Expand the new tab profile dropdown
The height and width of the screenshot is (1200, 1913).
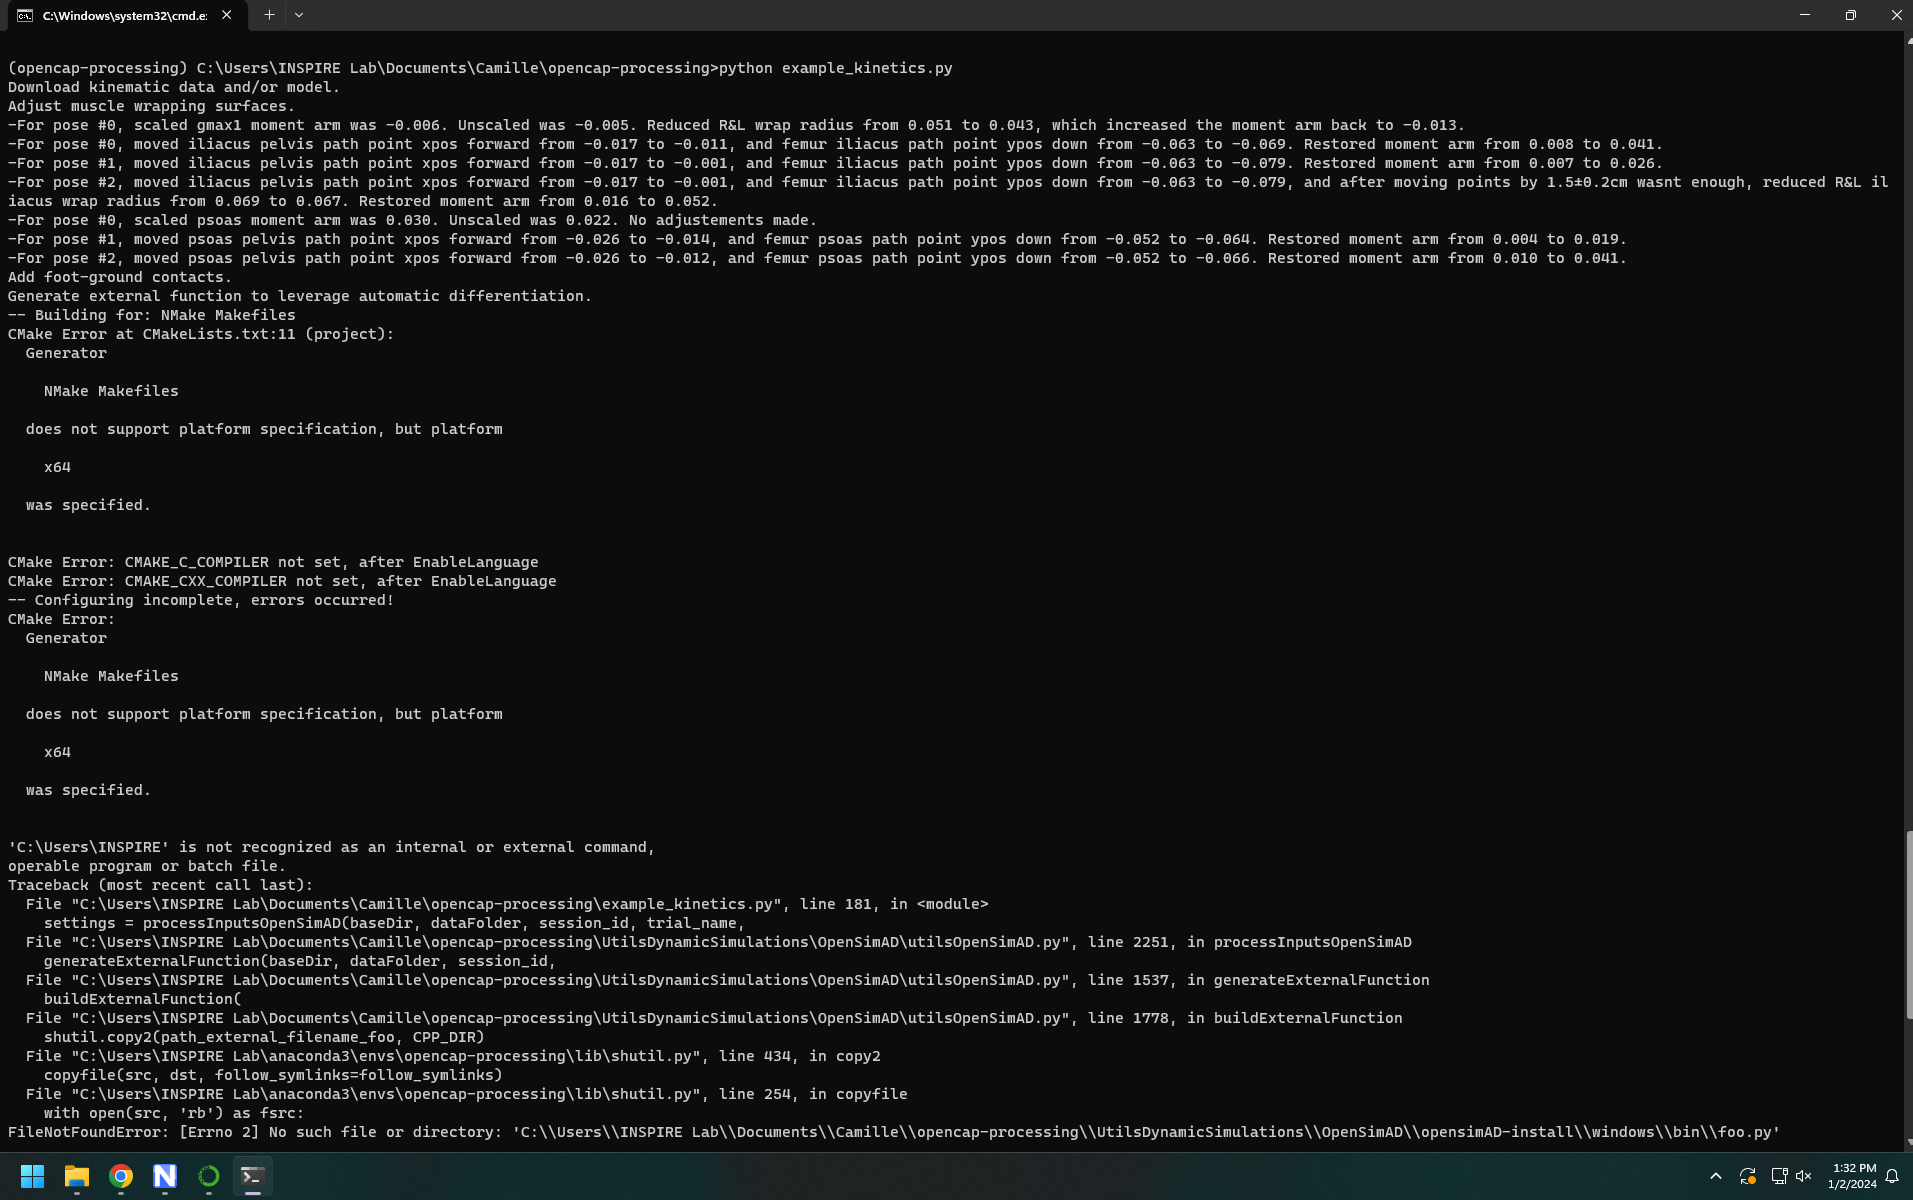click(299, 15)
